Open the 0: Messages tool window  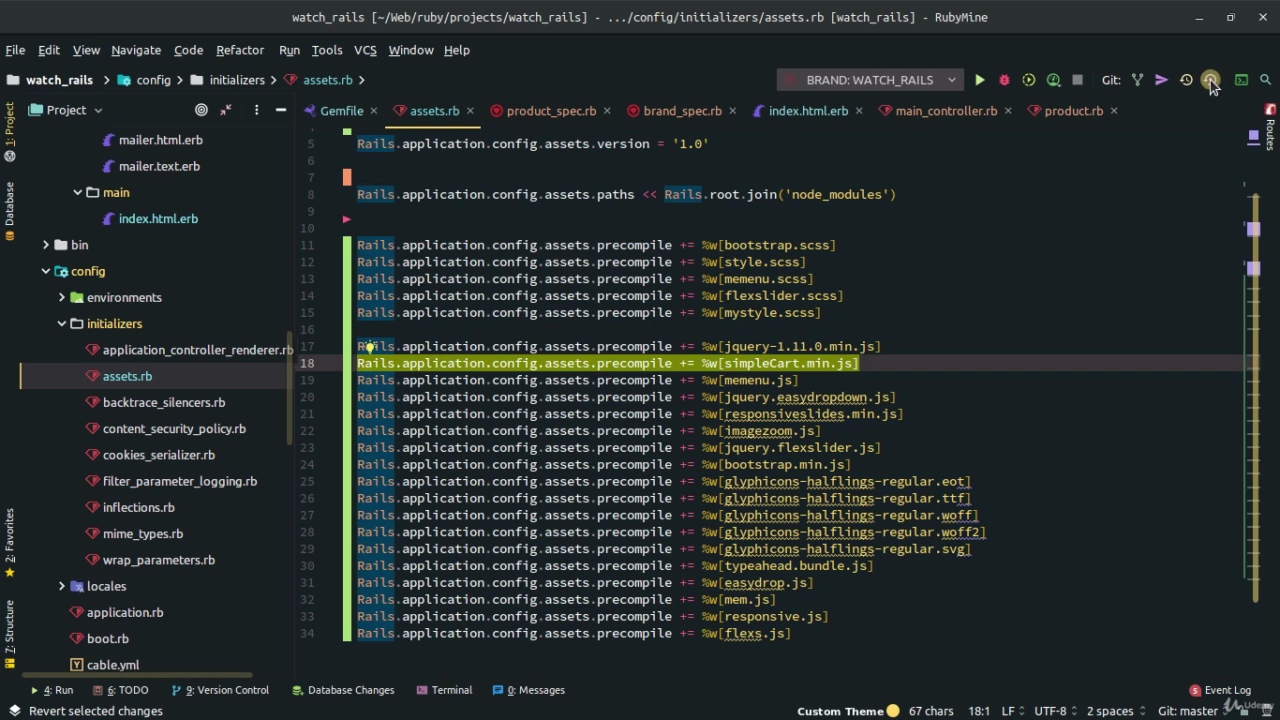[528, 690]
